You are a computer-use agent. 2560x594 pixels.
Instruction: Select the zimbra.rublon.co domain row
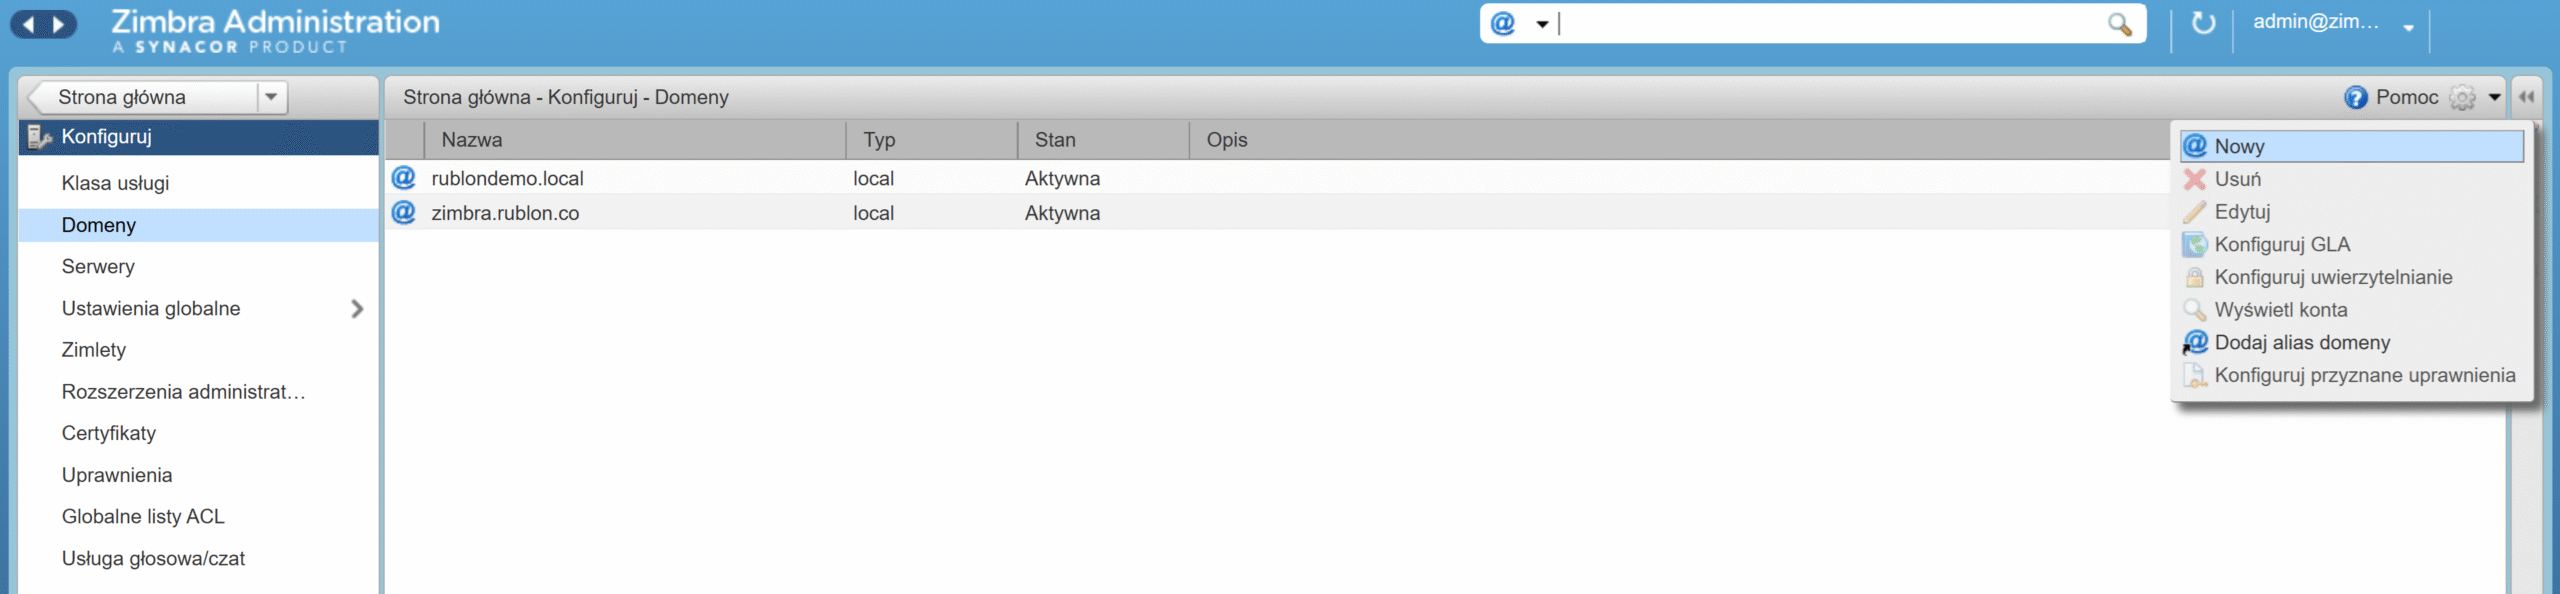click(x=505, y=213)
